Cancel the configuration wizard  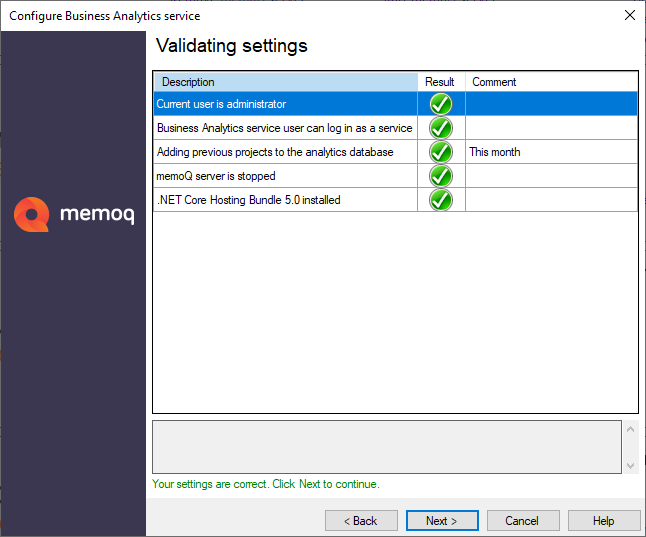[522, 521]
